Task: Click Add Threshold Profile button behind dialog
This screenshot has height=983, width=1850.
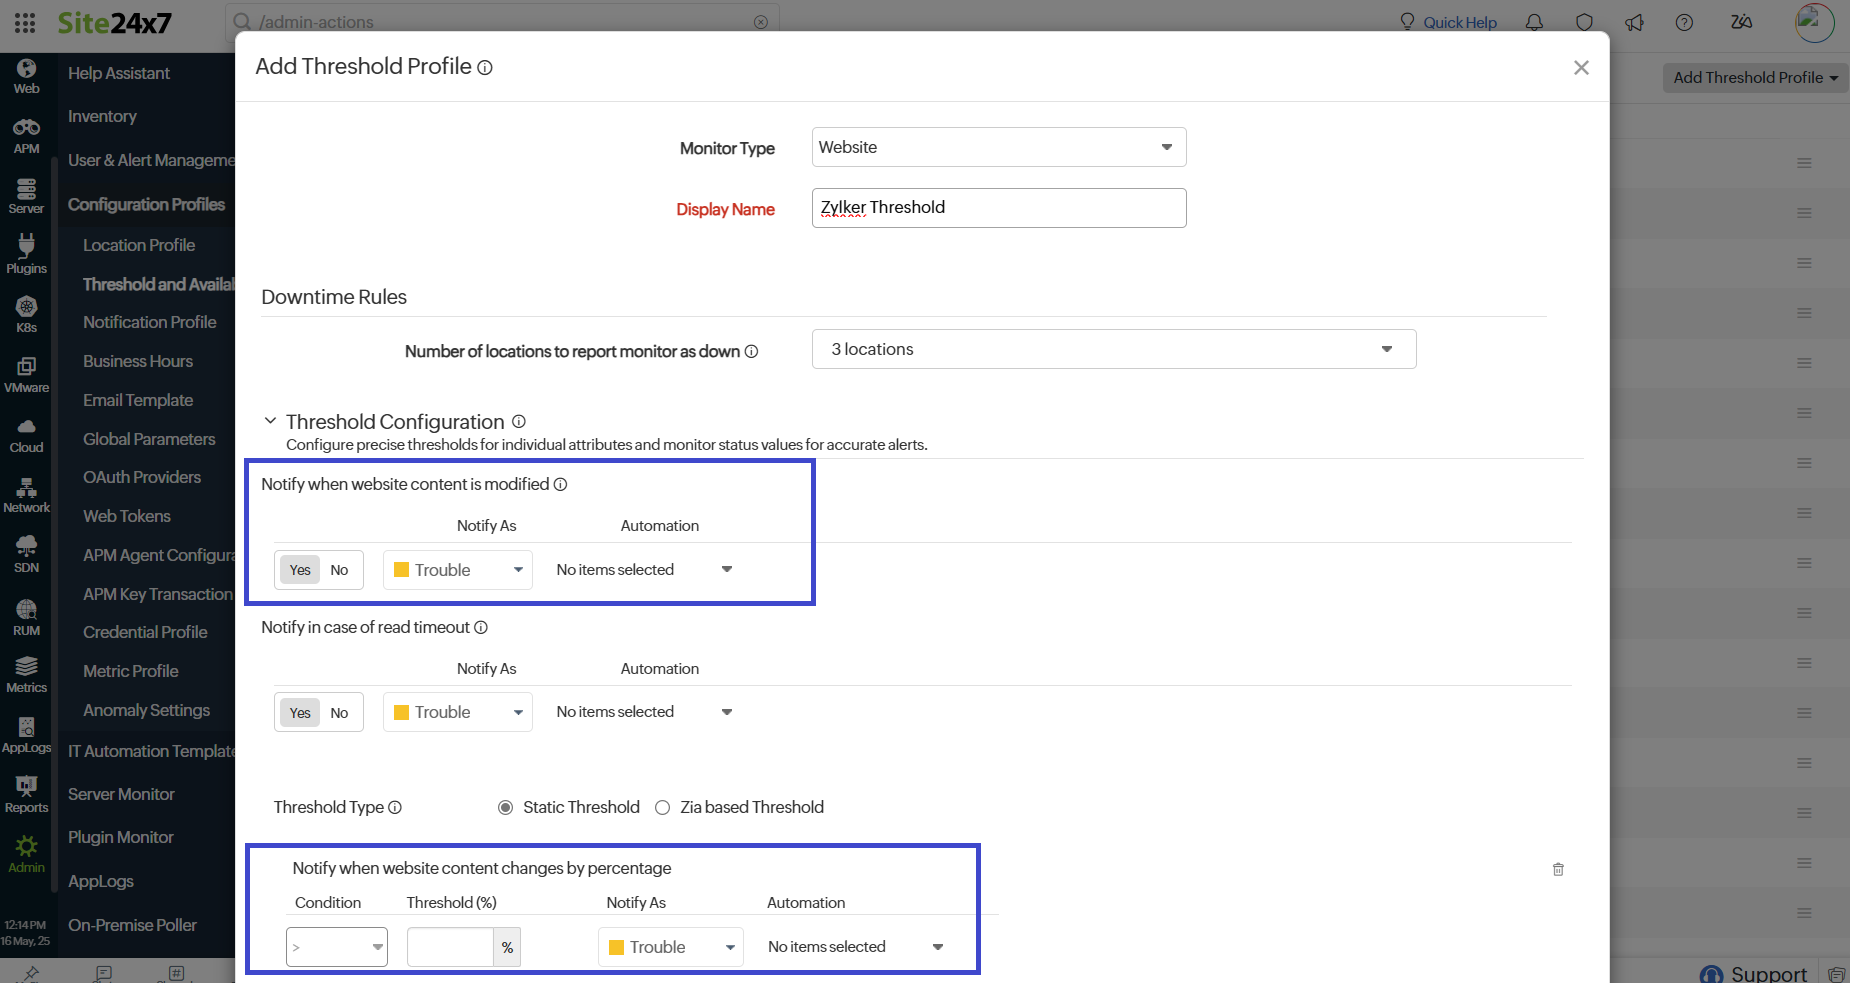Action: 1755,78
